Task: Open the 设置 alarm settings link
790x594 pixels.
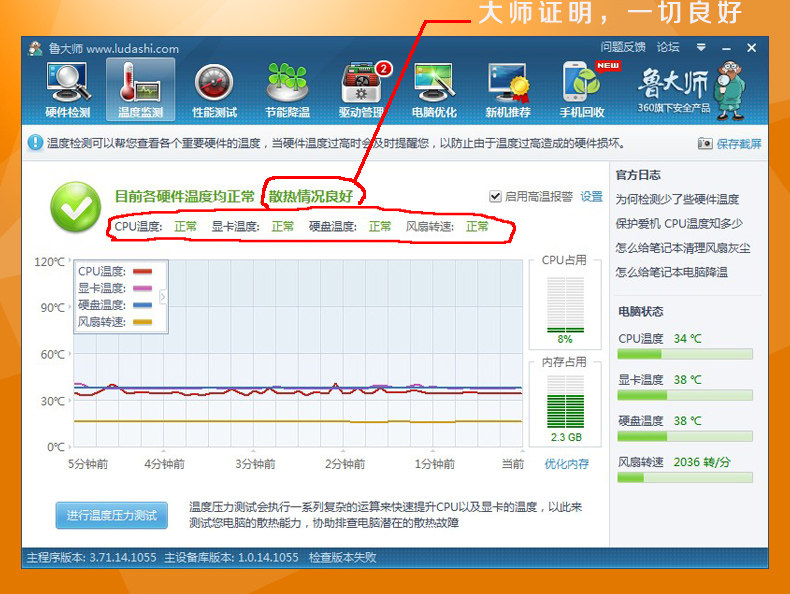Action: coord(591,196)
